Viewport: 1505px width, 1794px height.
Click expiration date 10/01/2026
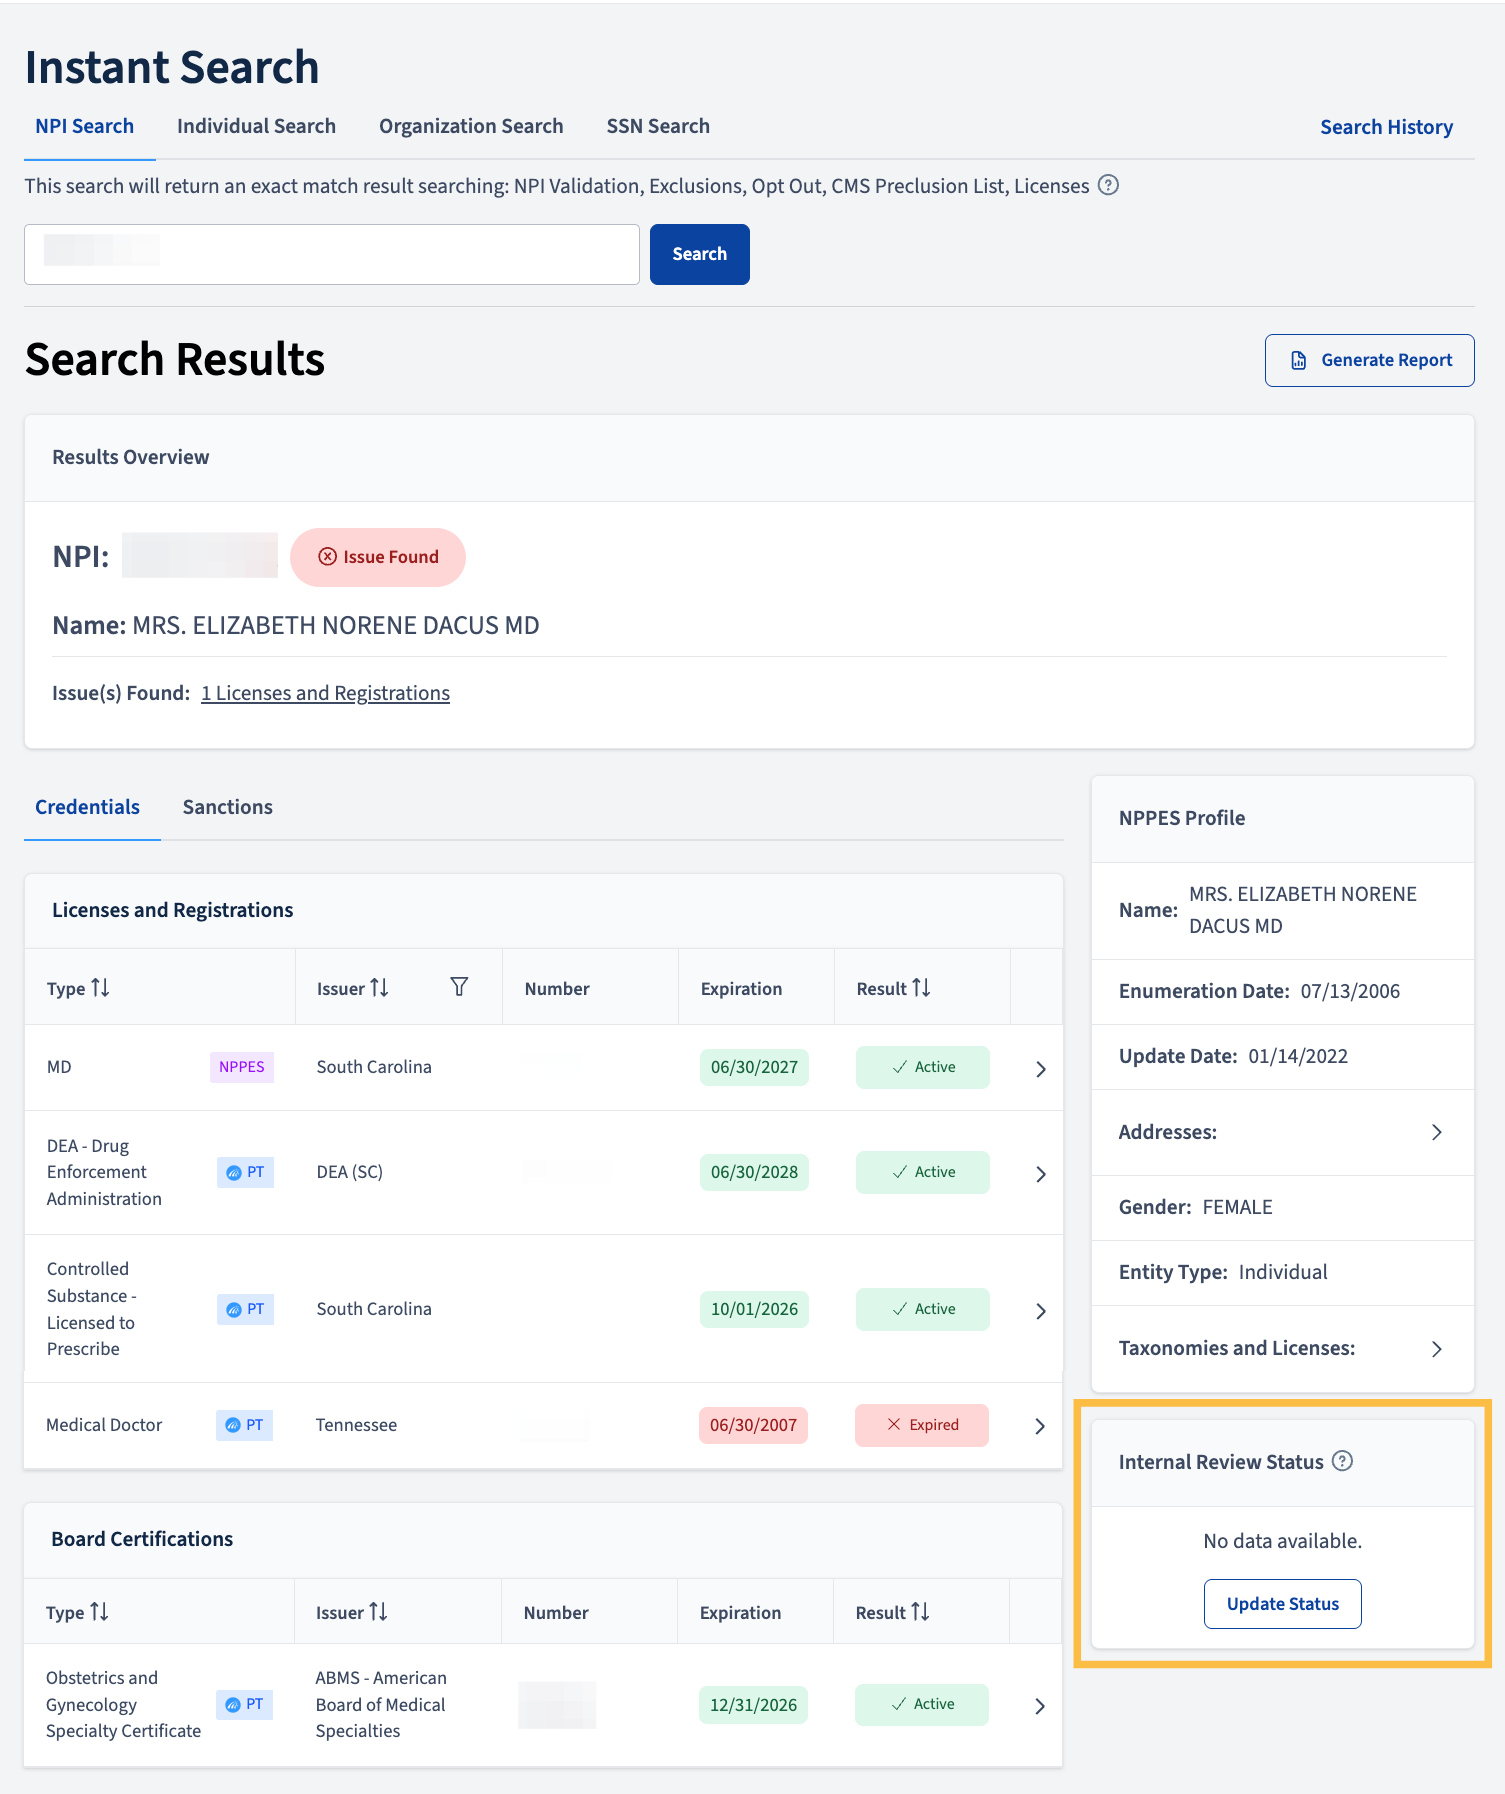coord(754,1309)
